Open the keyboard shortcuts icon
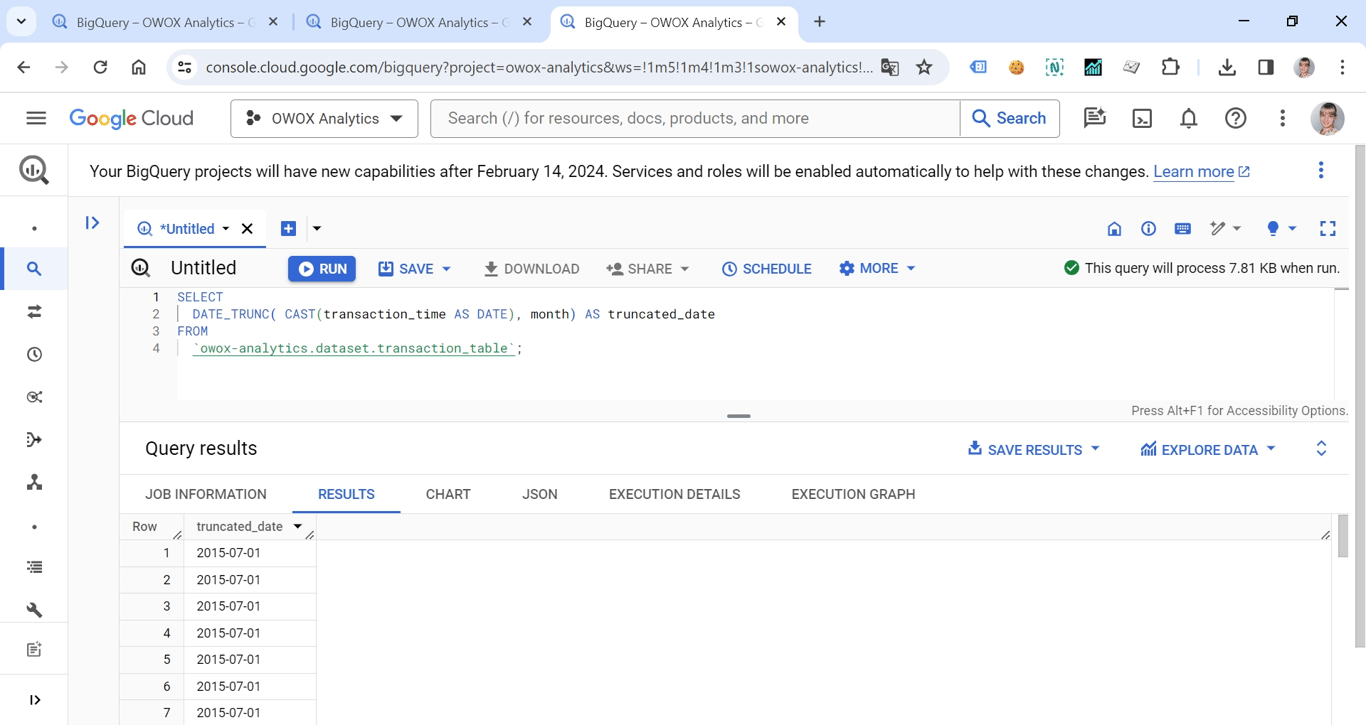The height and width of the screenshot is (725, 1366). tap(1183, 229)
